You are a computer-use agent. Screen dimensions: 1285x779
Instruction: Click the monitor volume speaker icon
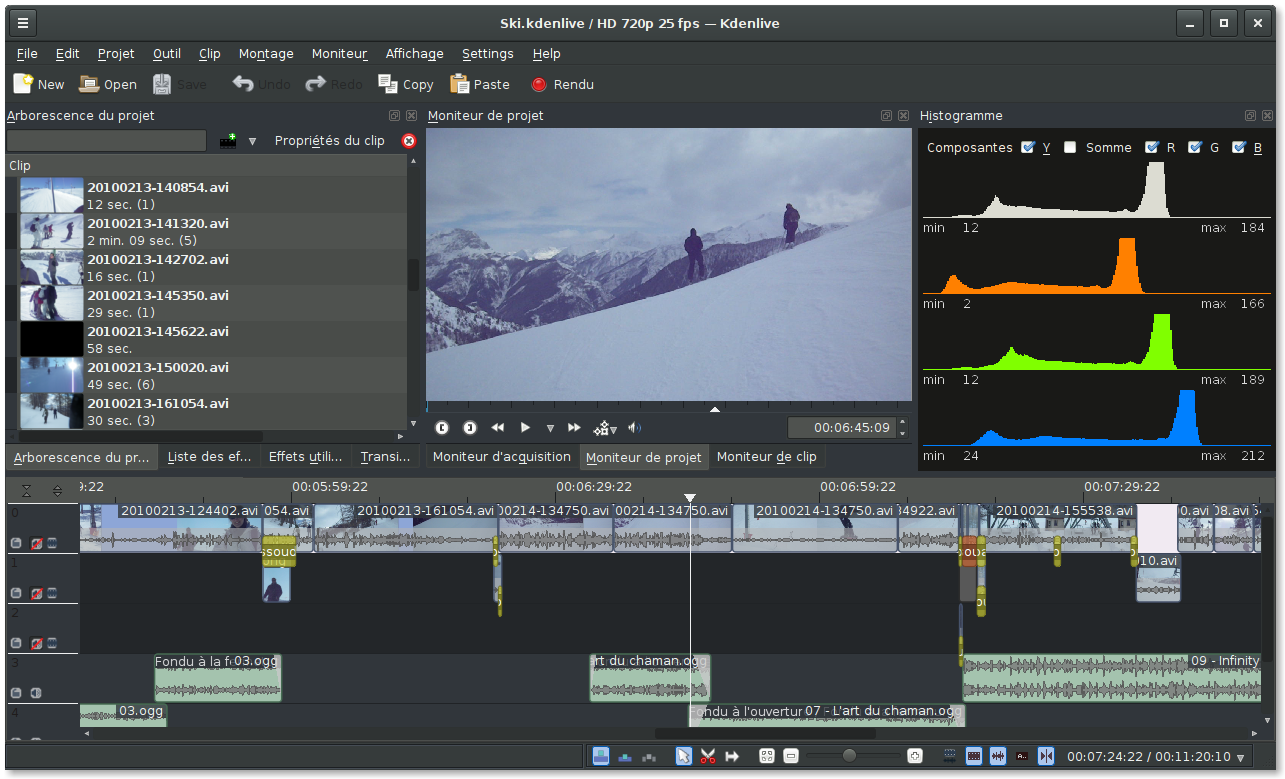tap(634, 428)
